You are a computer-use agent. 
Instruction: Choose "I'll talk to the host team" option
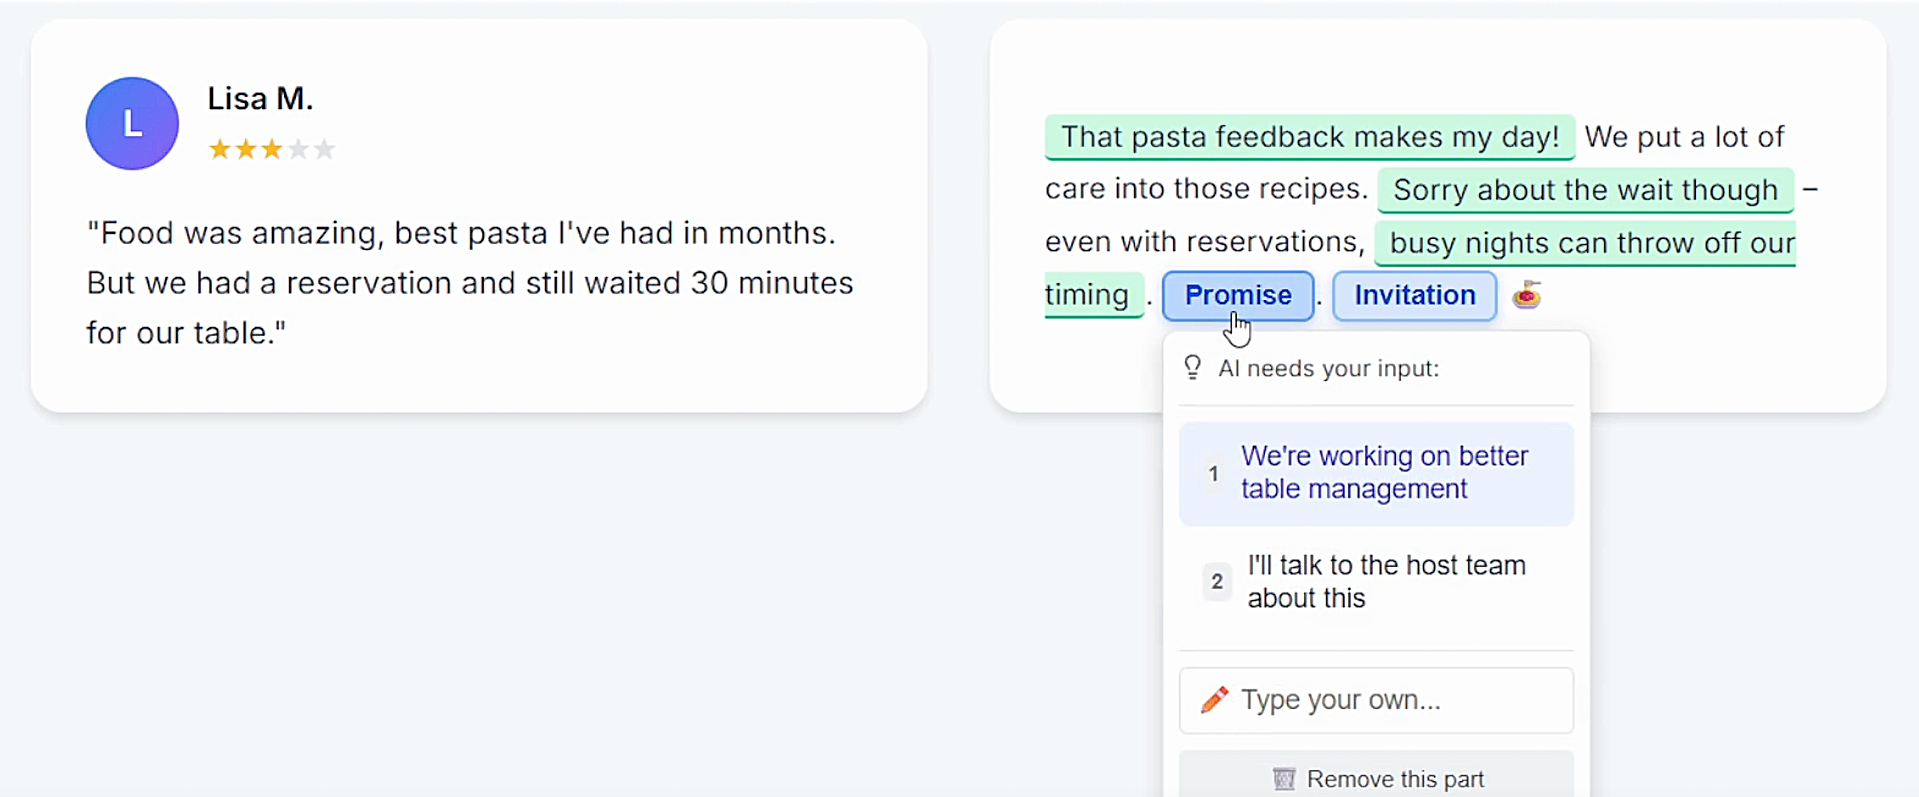tap(1386, 581)
